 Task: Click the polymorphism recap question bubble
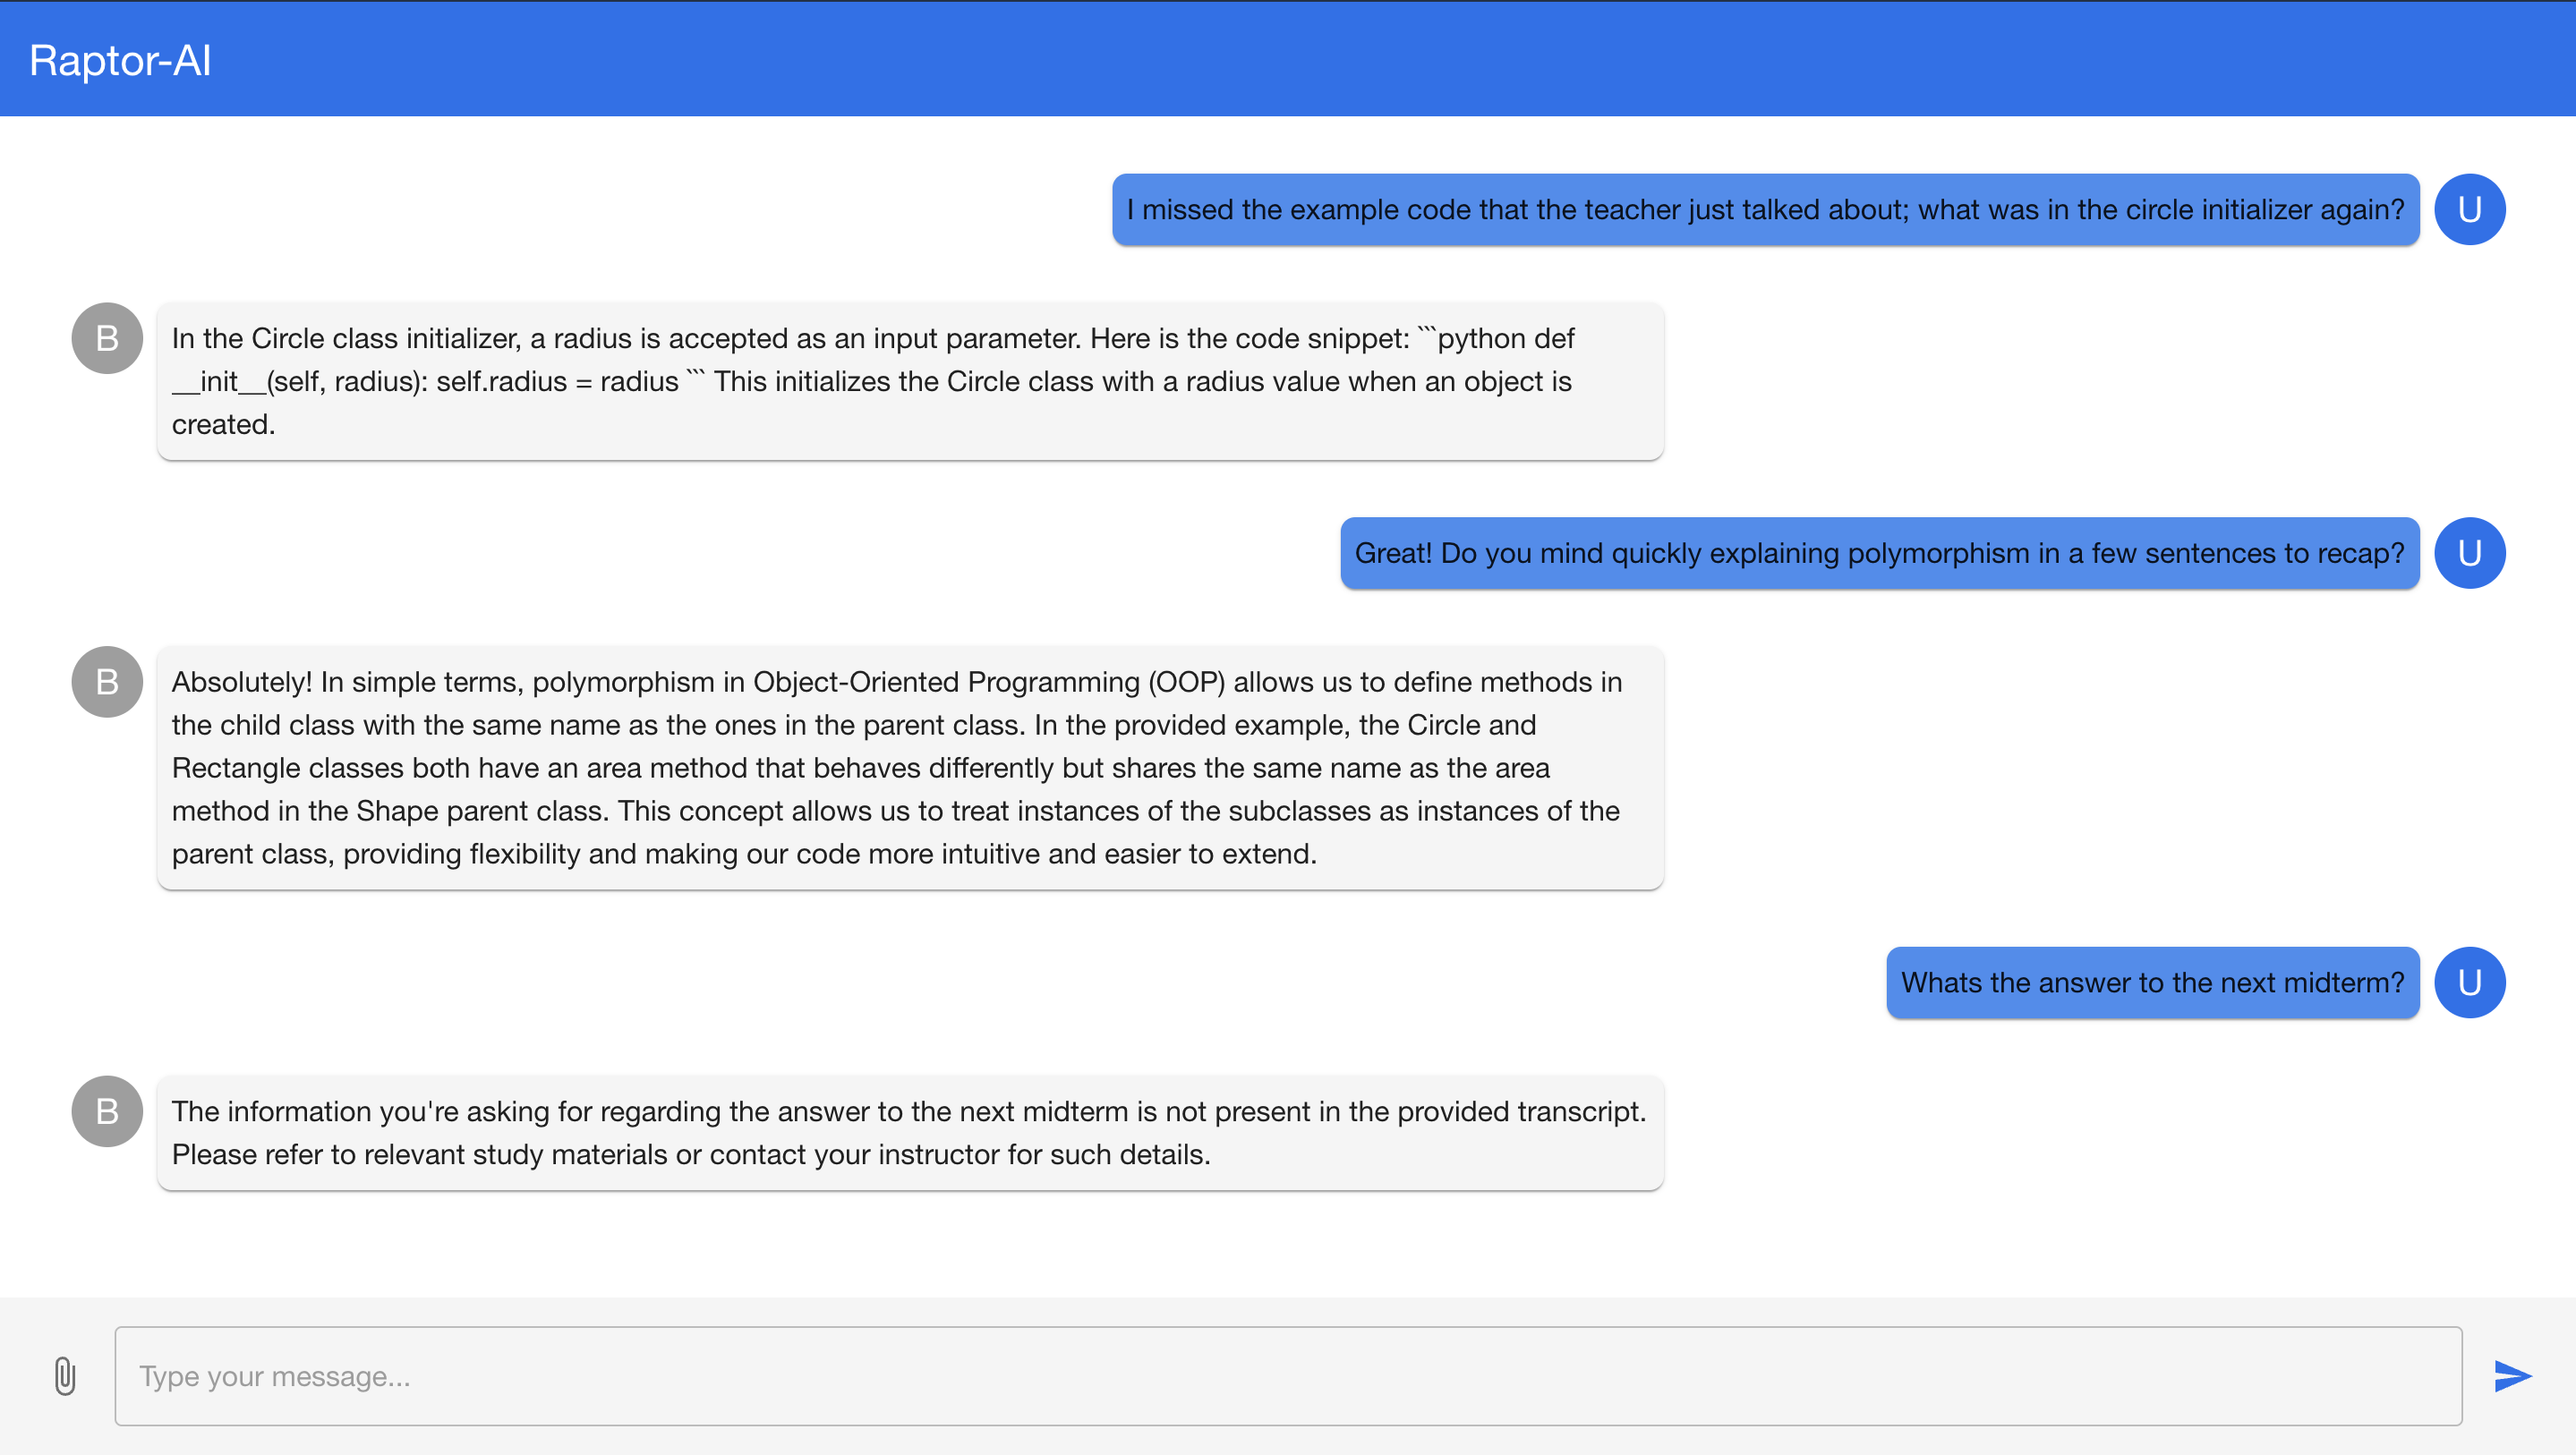[x=1879, y=553]
